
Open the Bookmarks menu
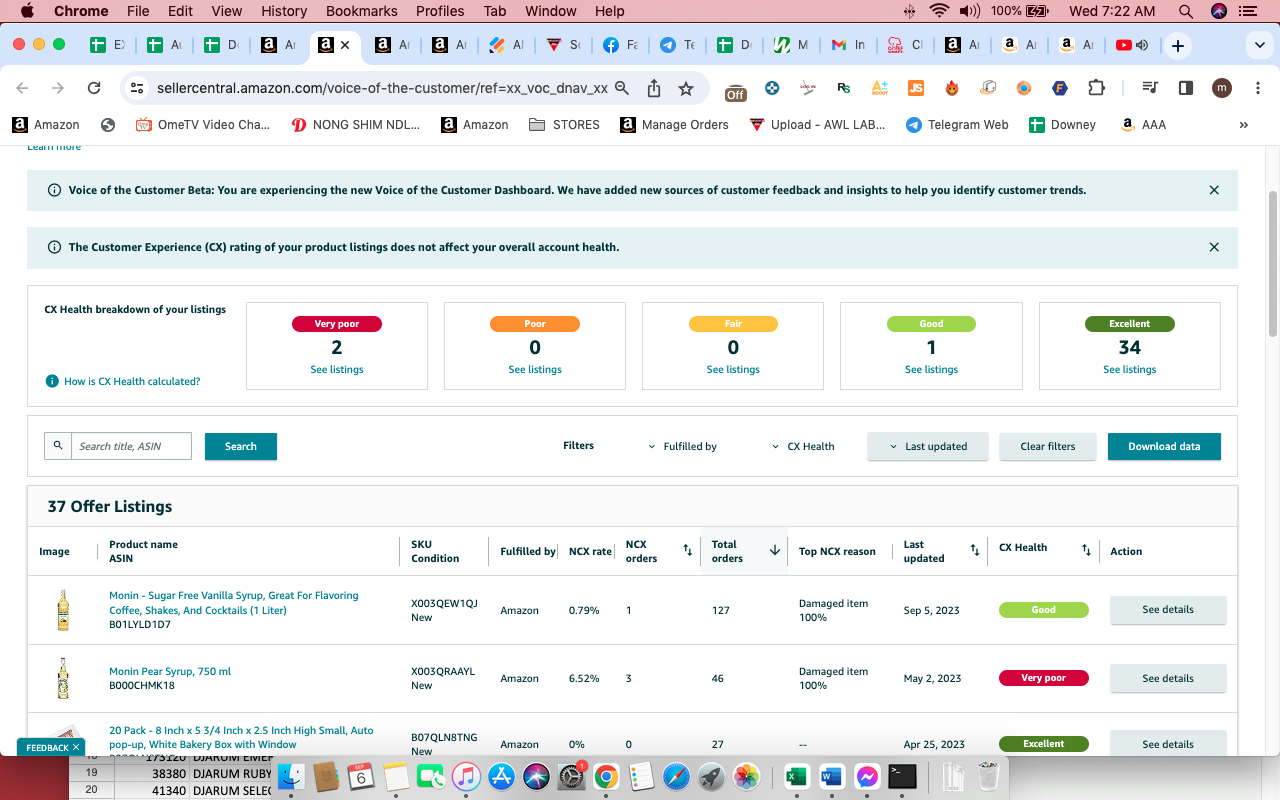pyautogui.click(x=362, y=11)
